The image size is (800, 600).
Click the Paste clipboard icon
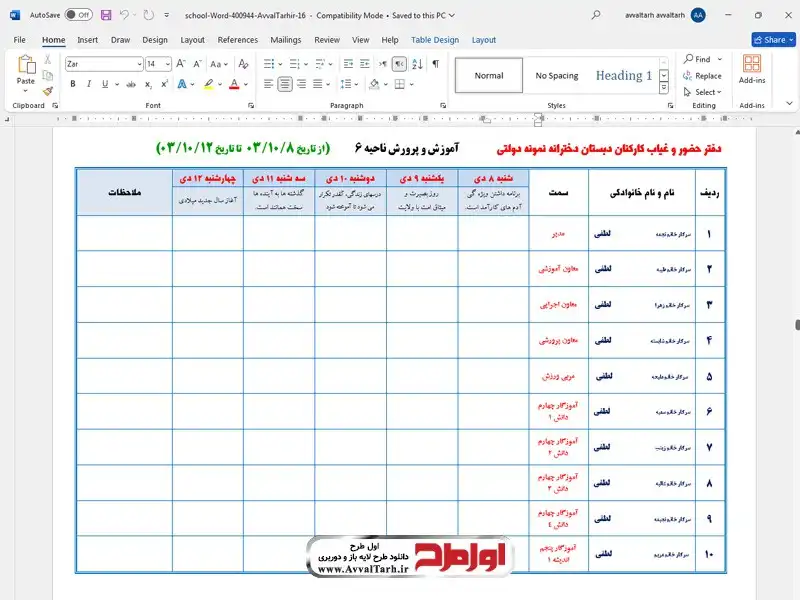26,65
